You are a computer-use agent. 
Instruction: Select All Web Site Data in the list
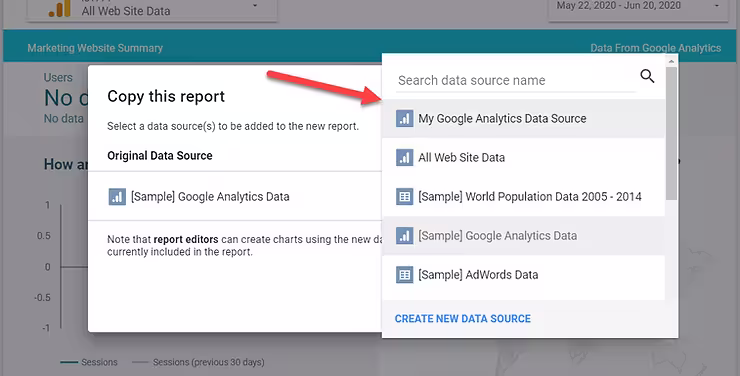click(523, 158)
